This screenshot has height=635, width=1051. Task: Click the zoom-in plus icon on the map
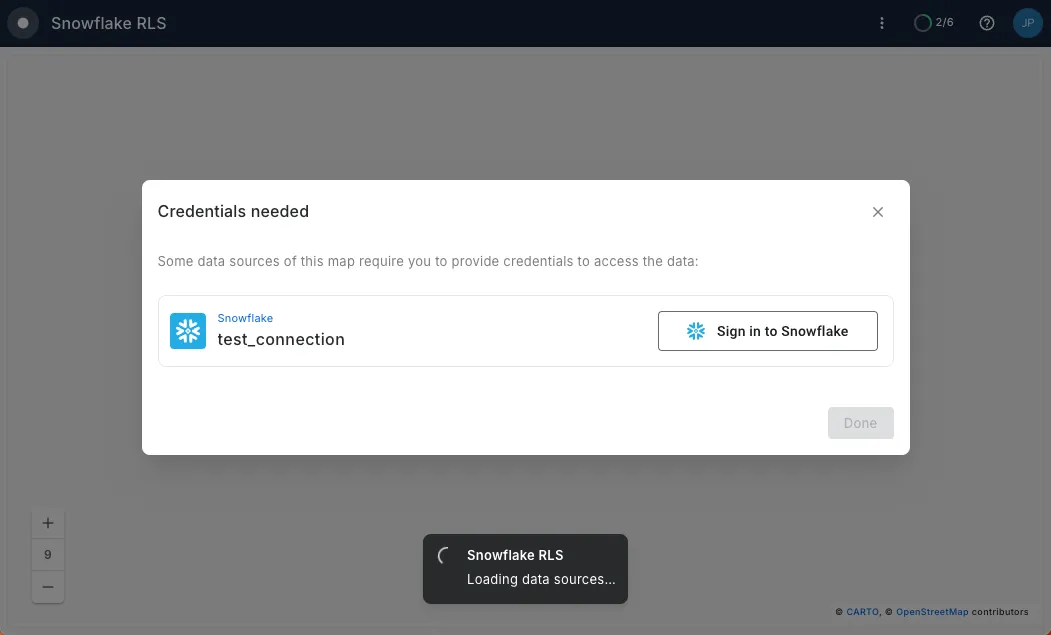47,522
